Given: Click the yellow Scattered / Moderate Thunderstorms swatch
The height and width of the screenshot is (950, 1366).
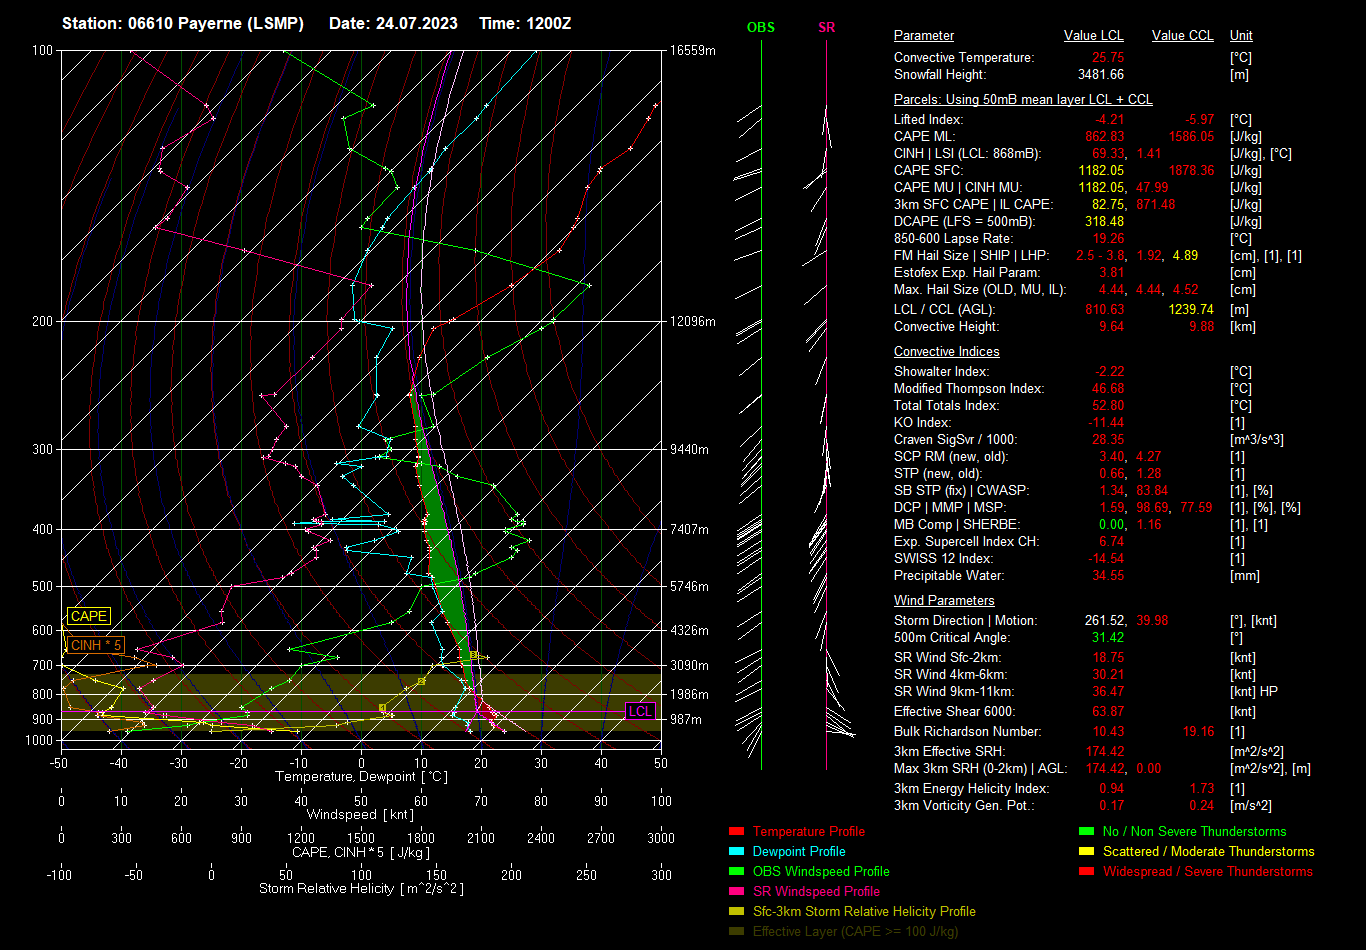Looking at the screenshot, I should point(1086,852).
